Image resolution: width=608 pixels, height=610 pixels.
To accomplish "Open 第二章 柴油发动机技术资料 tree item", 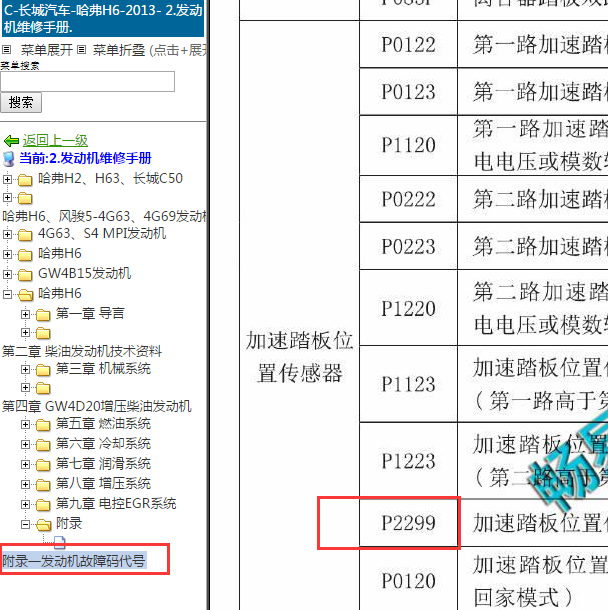I will tap(82, 351).
